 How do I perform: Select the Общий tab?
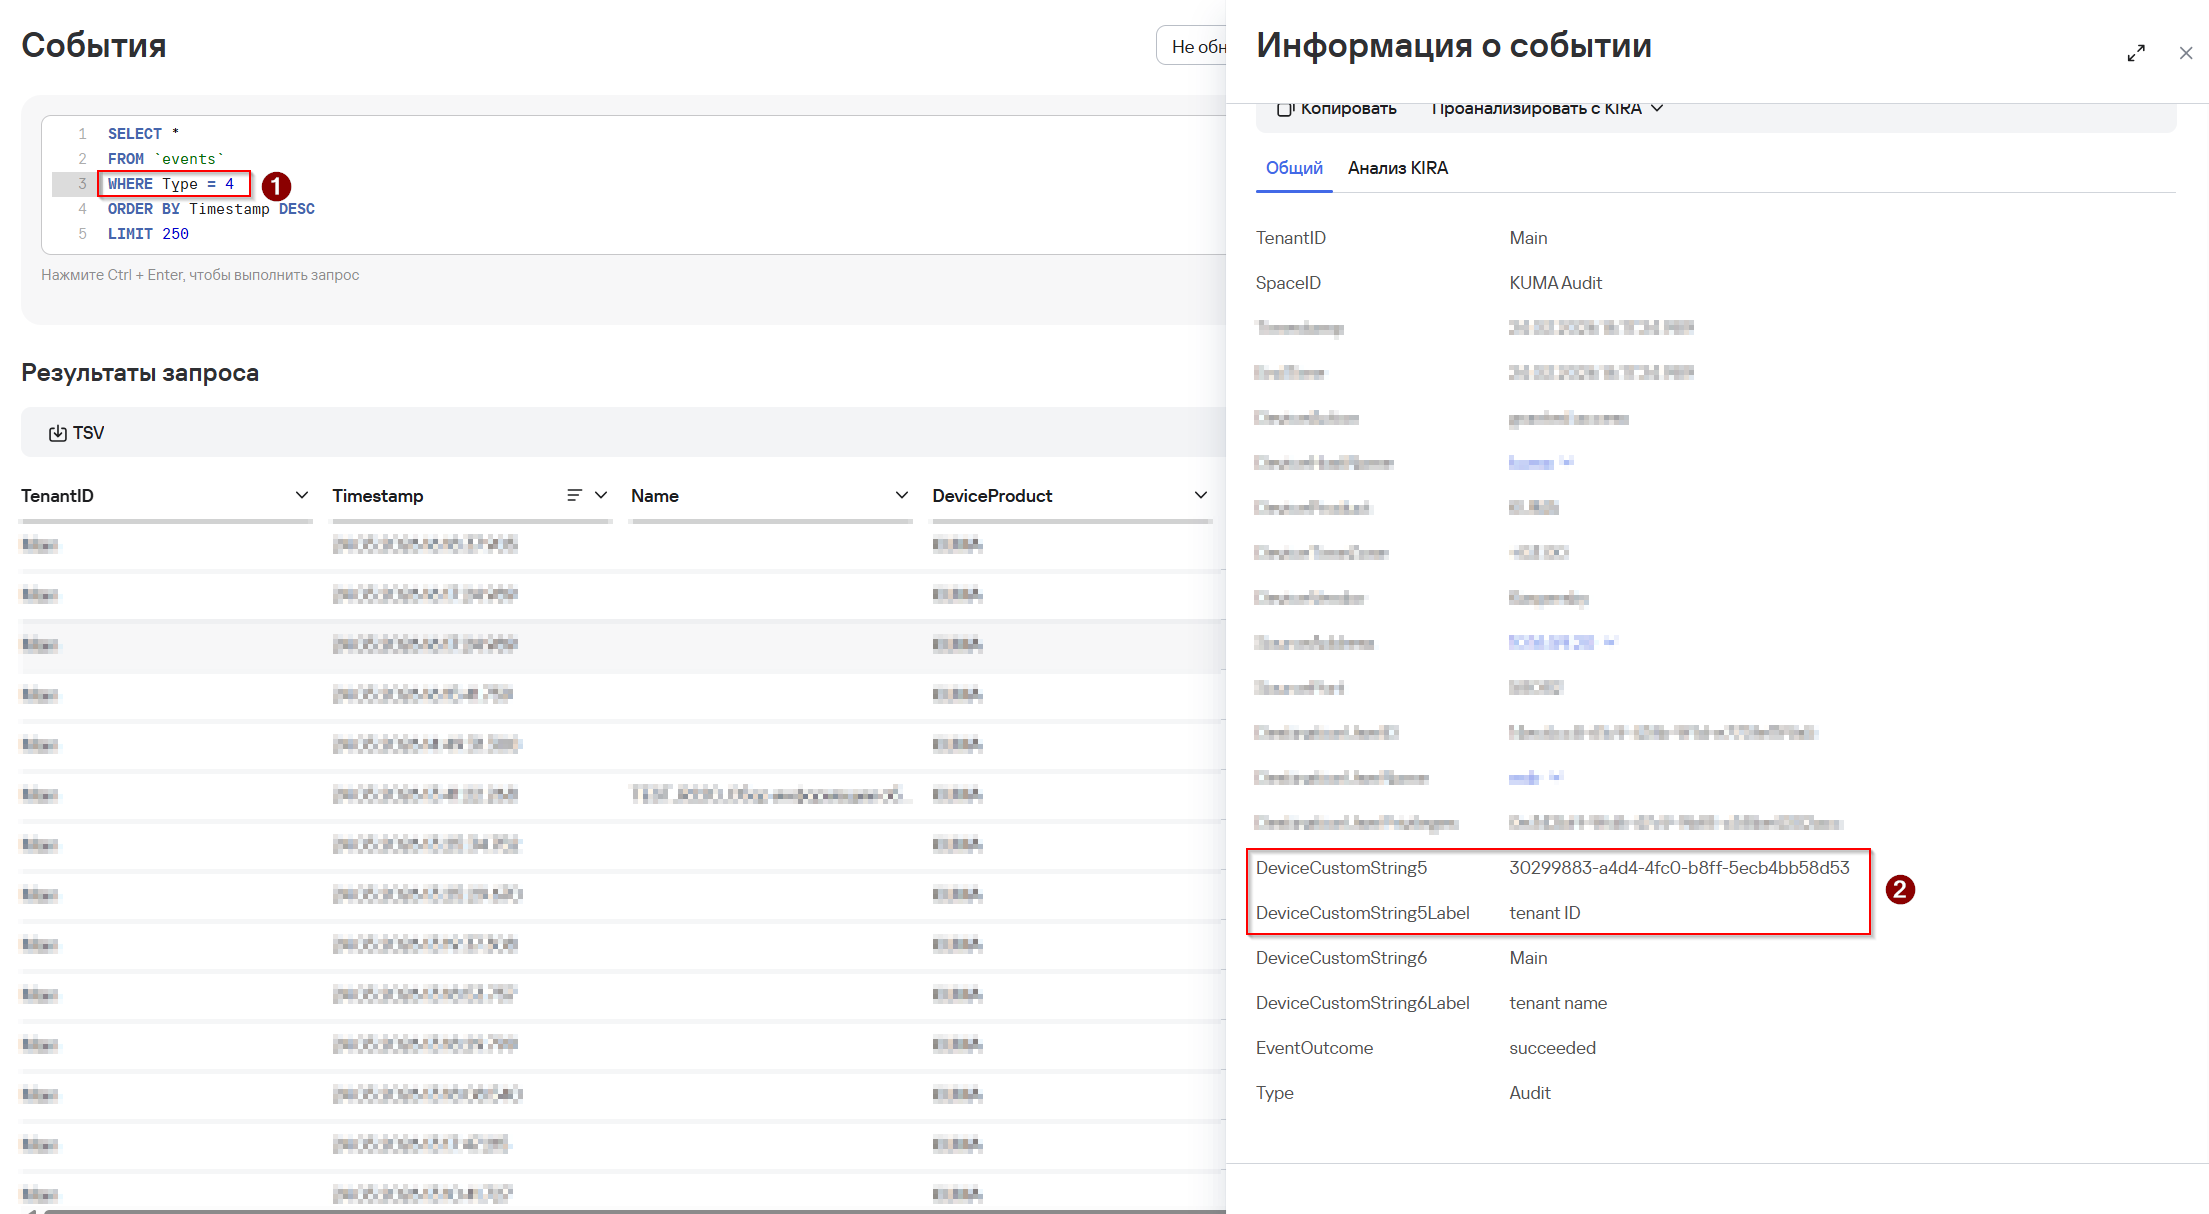[1294, 168]
